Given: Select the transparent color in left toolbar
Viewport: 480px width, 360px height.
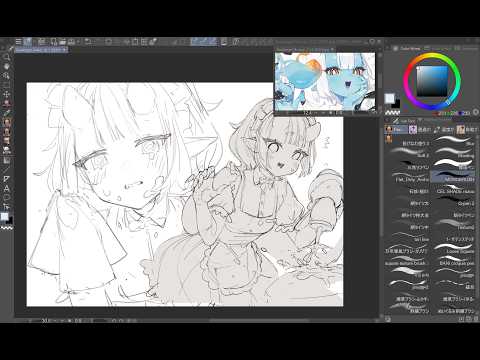Looking at the screenshot, I should (x=7, y=228).
